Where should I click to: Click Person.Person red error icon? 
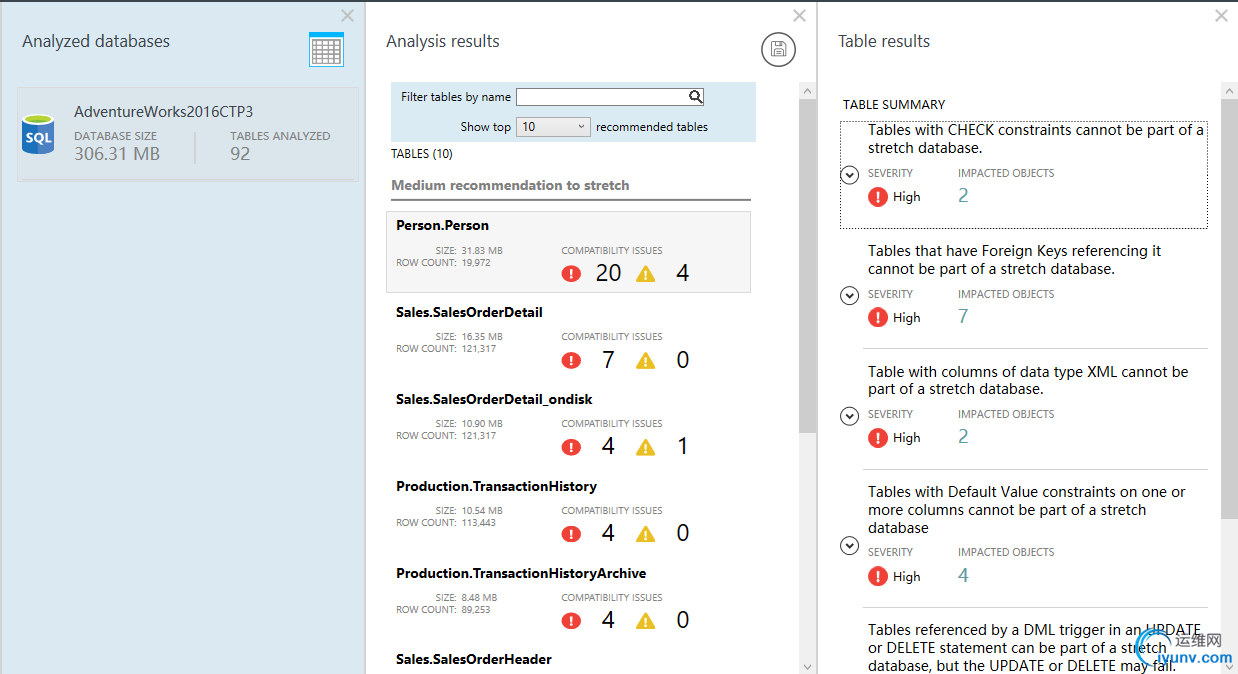click(571, 273)
